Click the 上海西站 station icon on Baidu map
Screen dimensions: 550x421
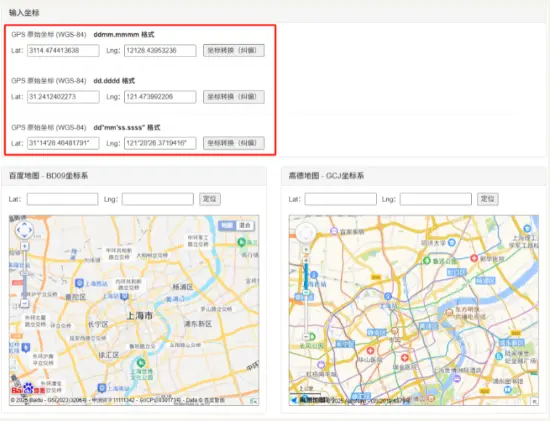coord(80,283)
